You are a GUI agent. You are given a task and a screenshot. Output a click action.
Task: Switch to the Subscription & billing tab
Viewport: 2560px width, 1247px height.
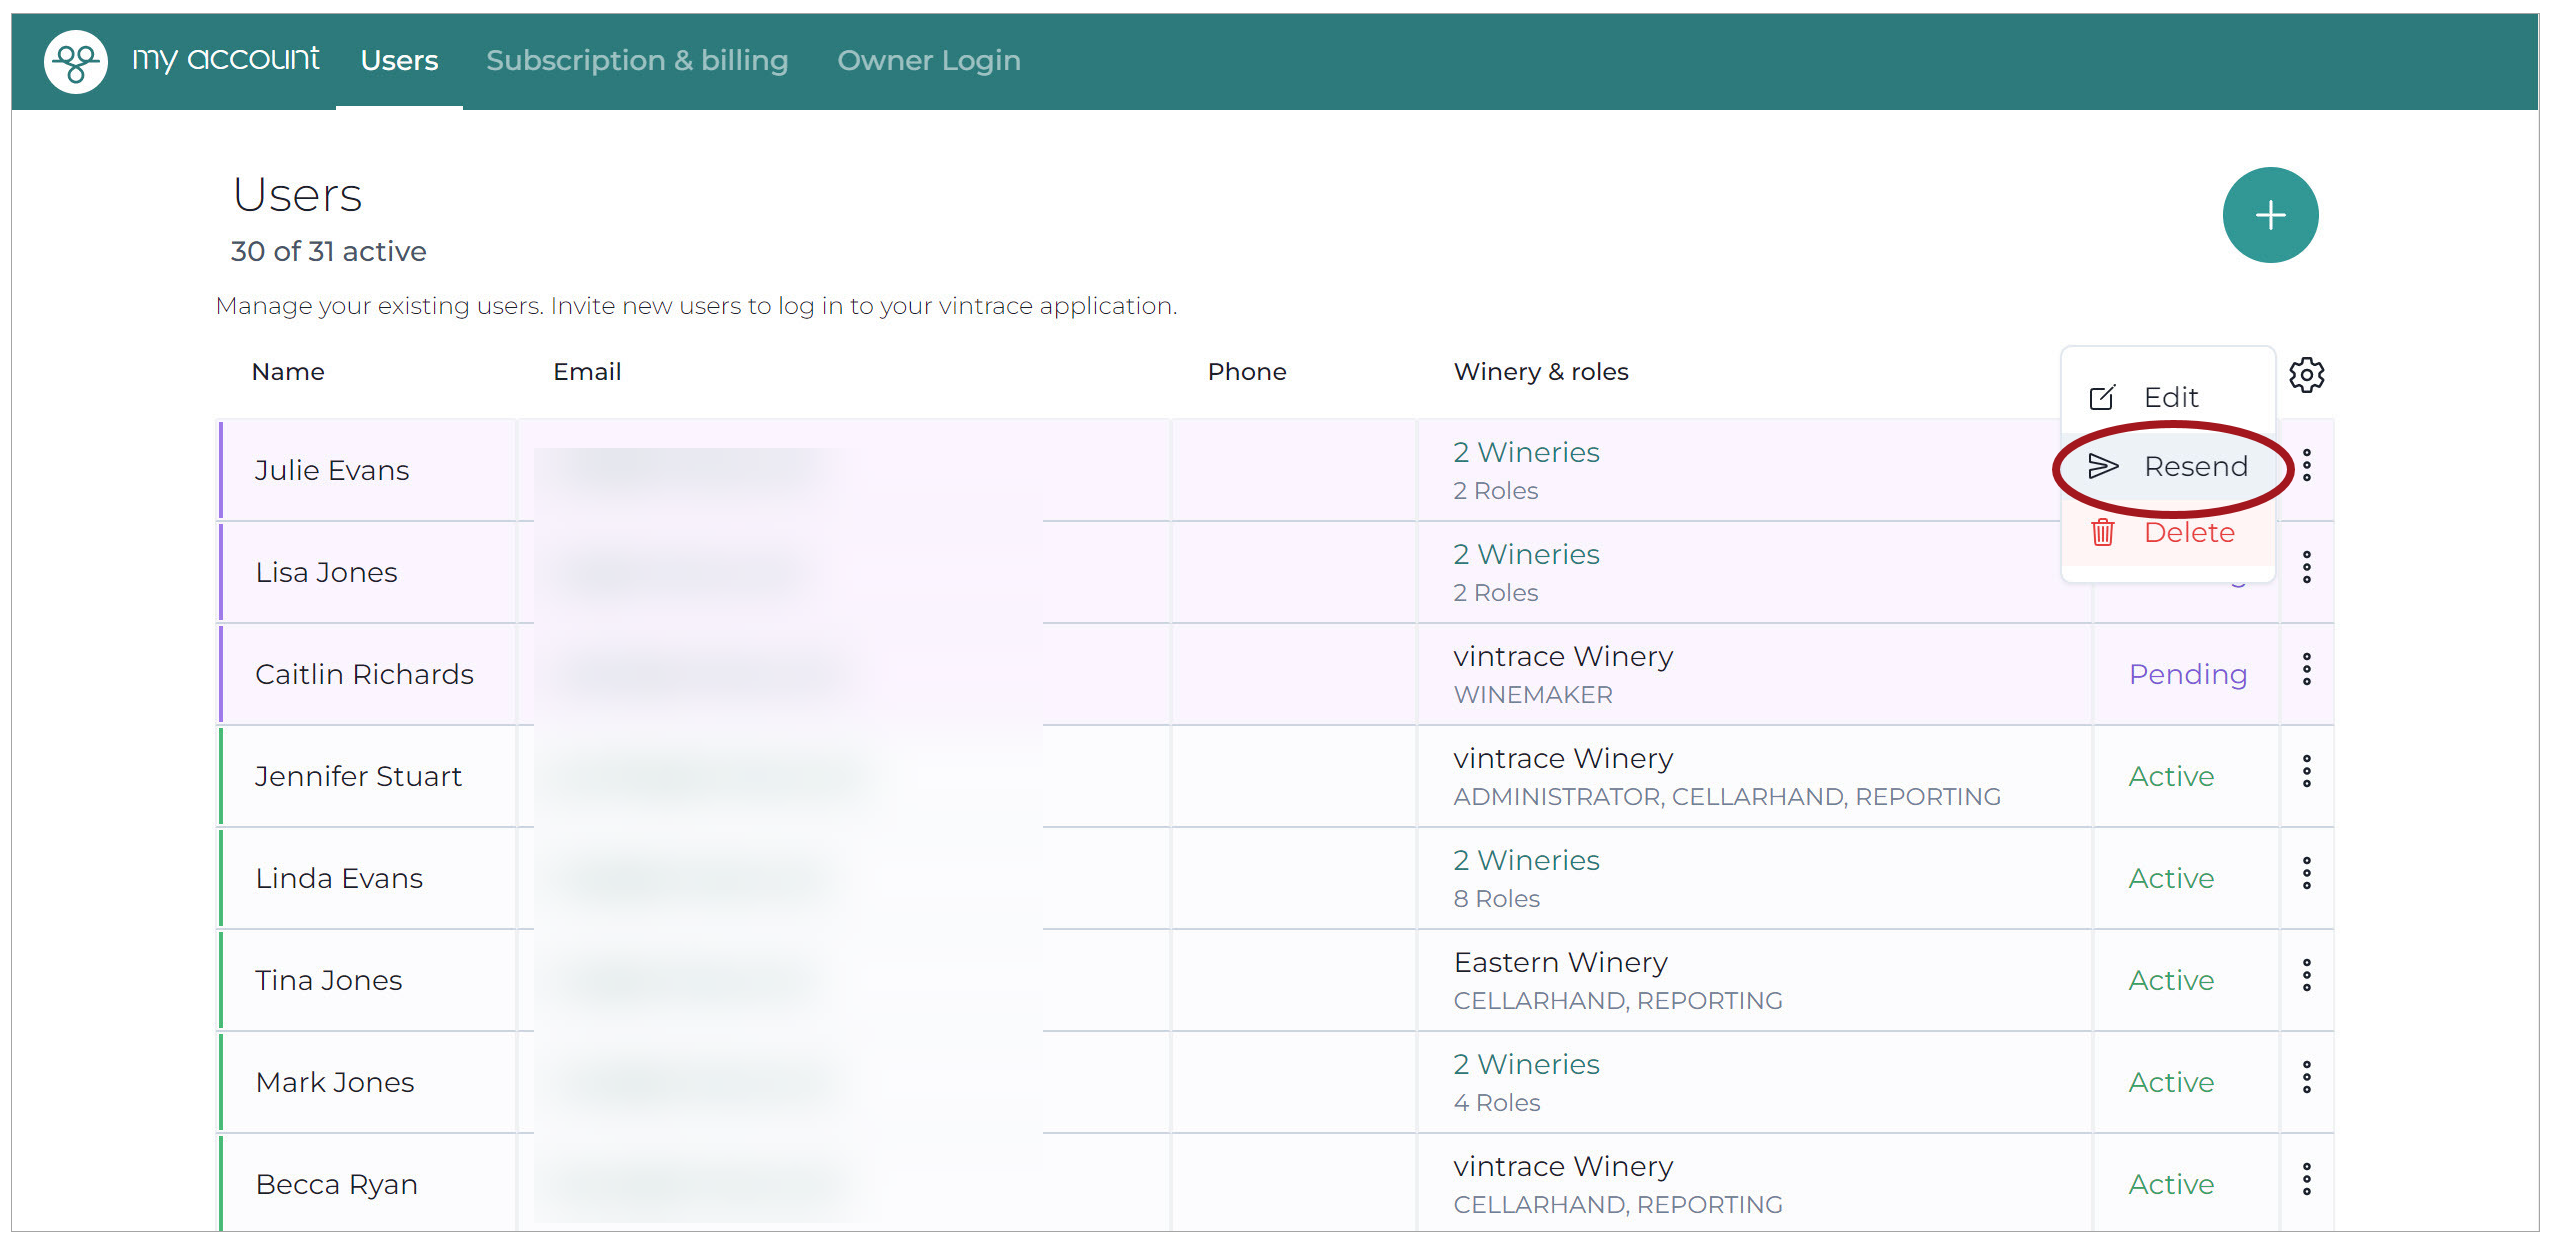[x=637, y=61]
